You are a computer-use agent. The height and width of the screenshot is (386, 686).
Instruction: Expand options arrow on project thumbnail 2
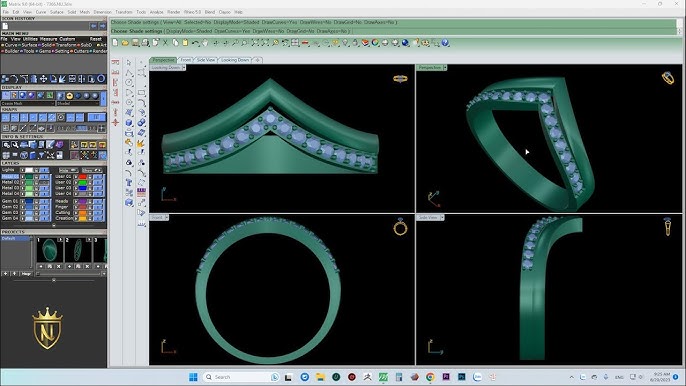pos(89,240)
